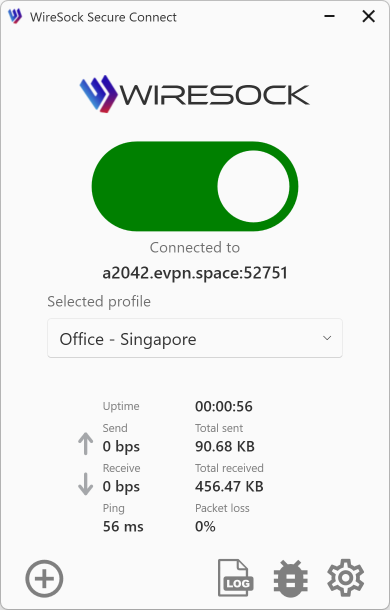Screen dimensions: 390x610
Task: Click the Receive rate value 0 bps
Action: 121,487
